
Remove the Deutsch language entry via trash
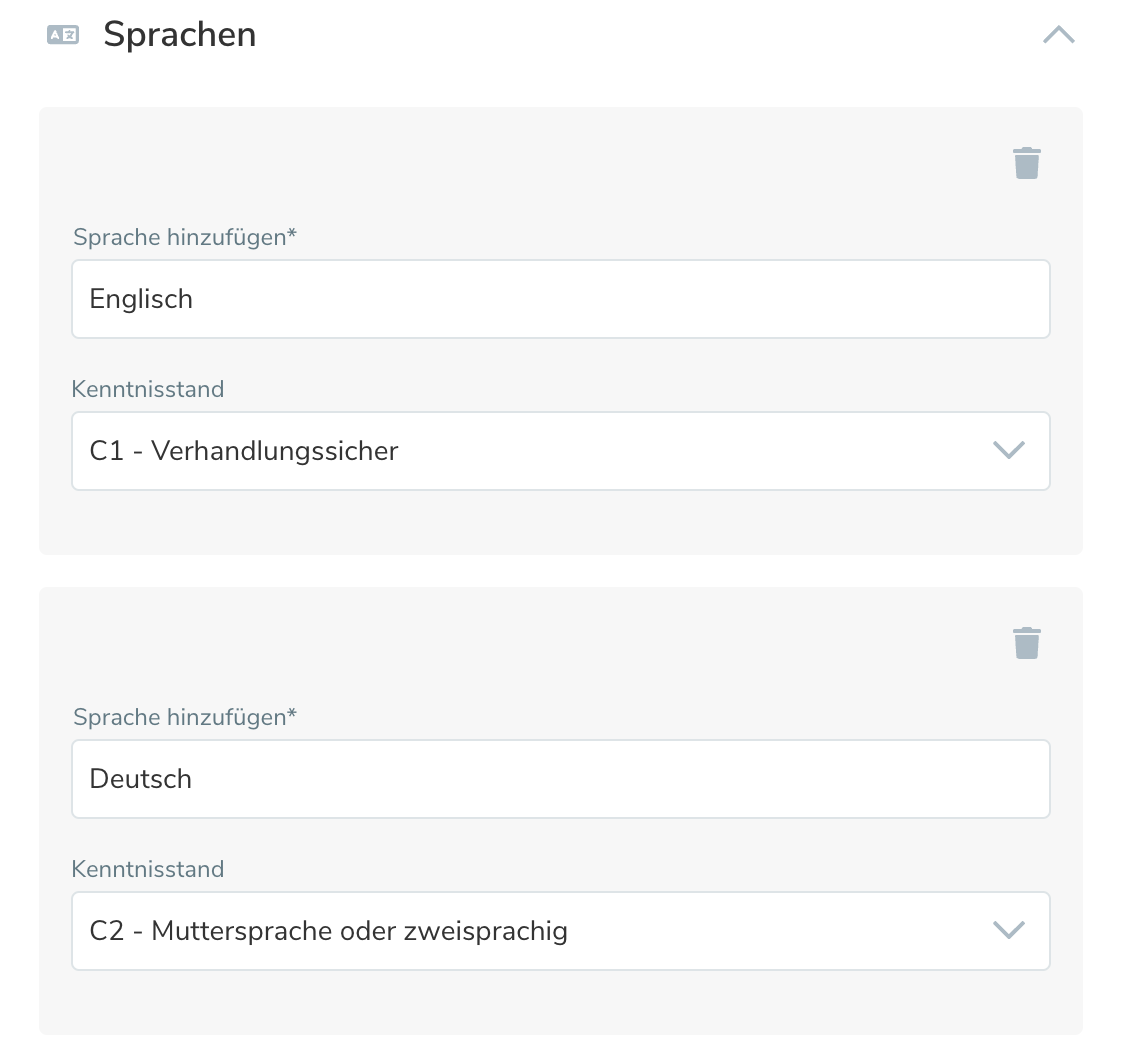click(1026, 643)
